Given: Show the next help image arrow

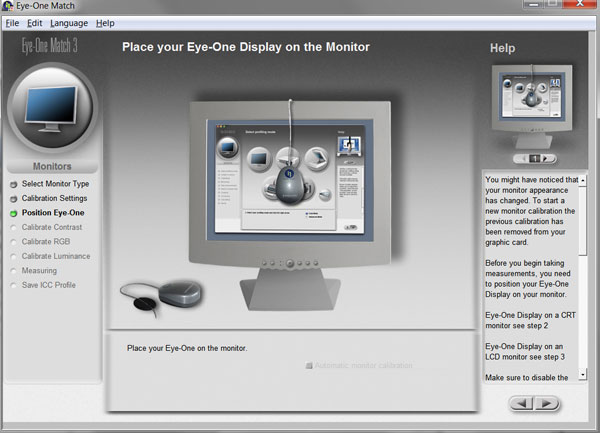Looking at the screenshot, I should tap(546, 158).
